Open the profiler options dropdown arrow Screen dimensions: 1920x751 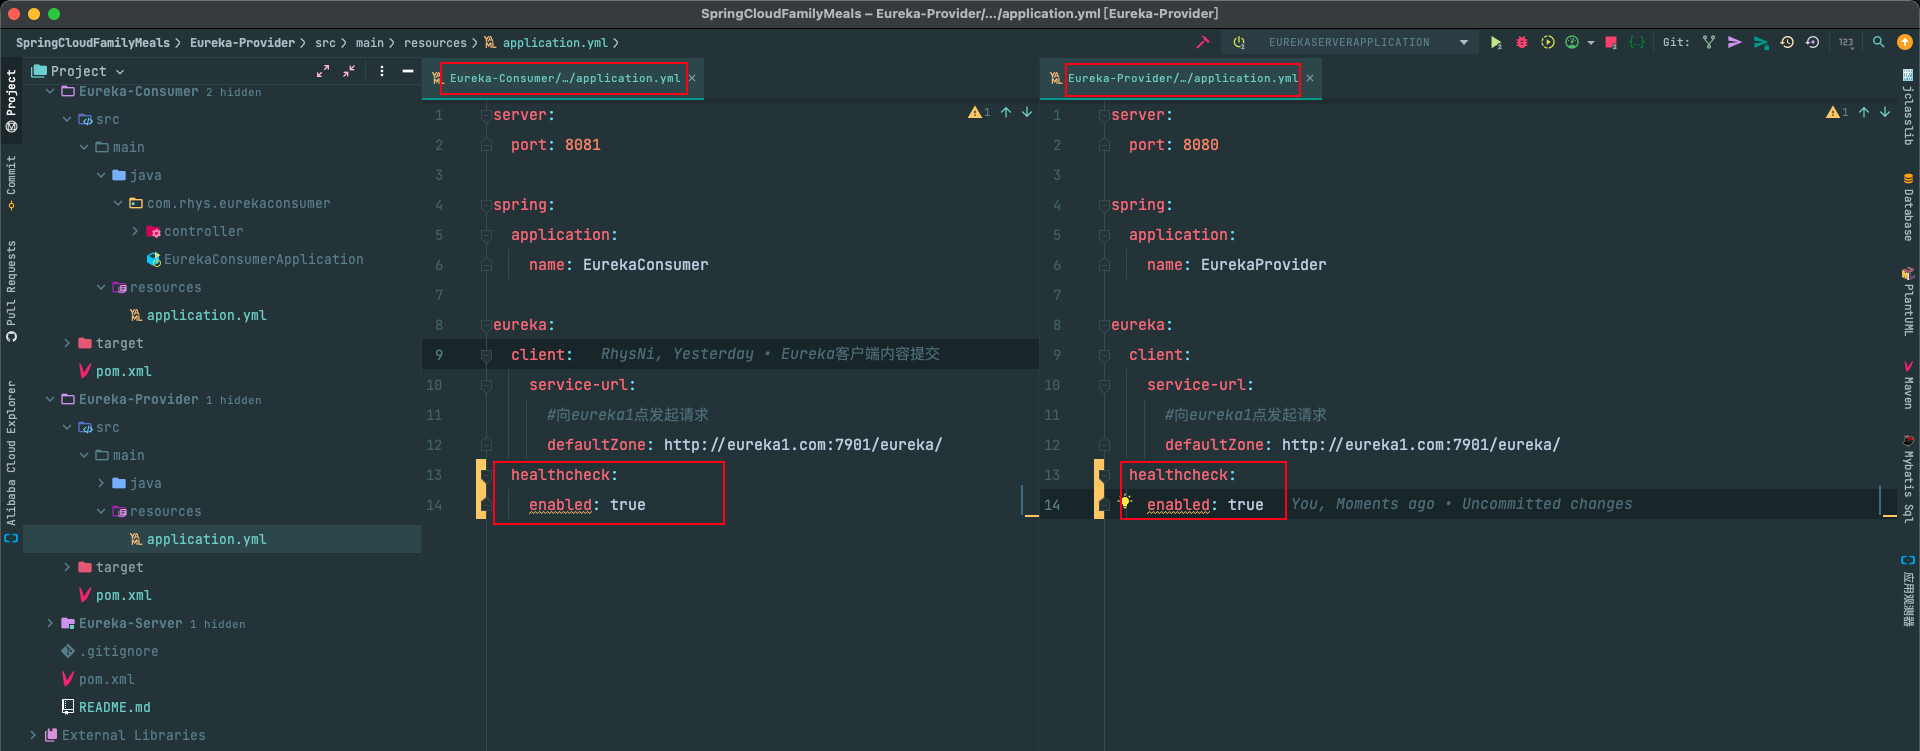tap(1591, 43)
